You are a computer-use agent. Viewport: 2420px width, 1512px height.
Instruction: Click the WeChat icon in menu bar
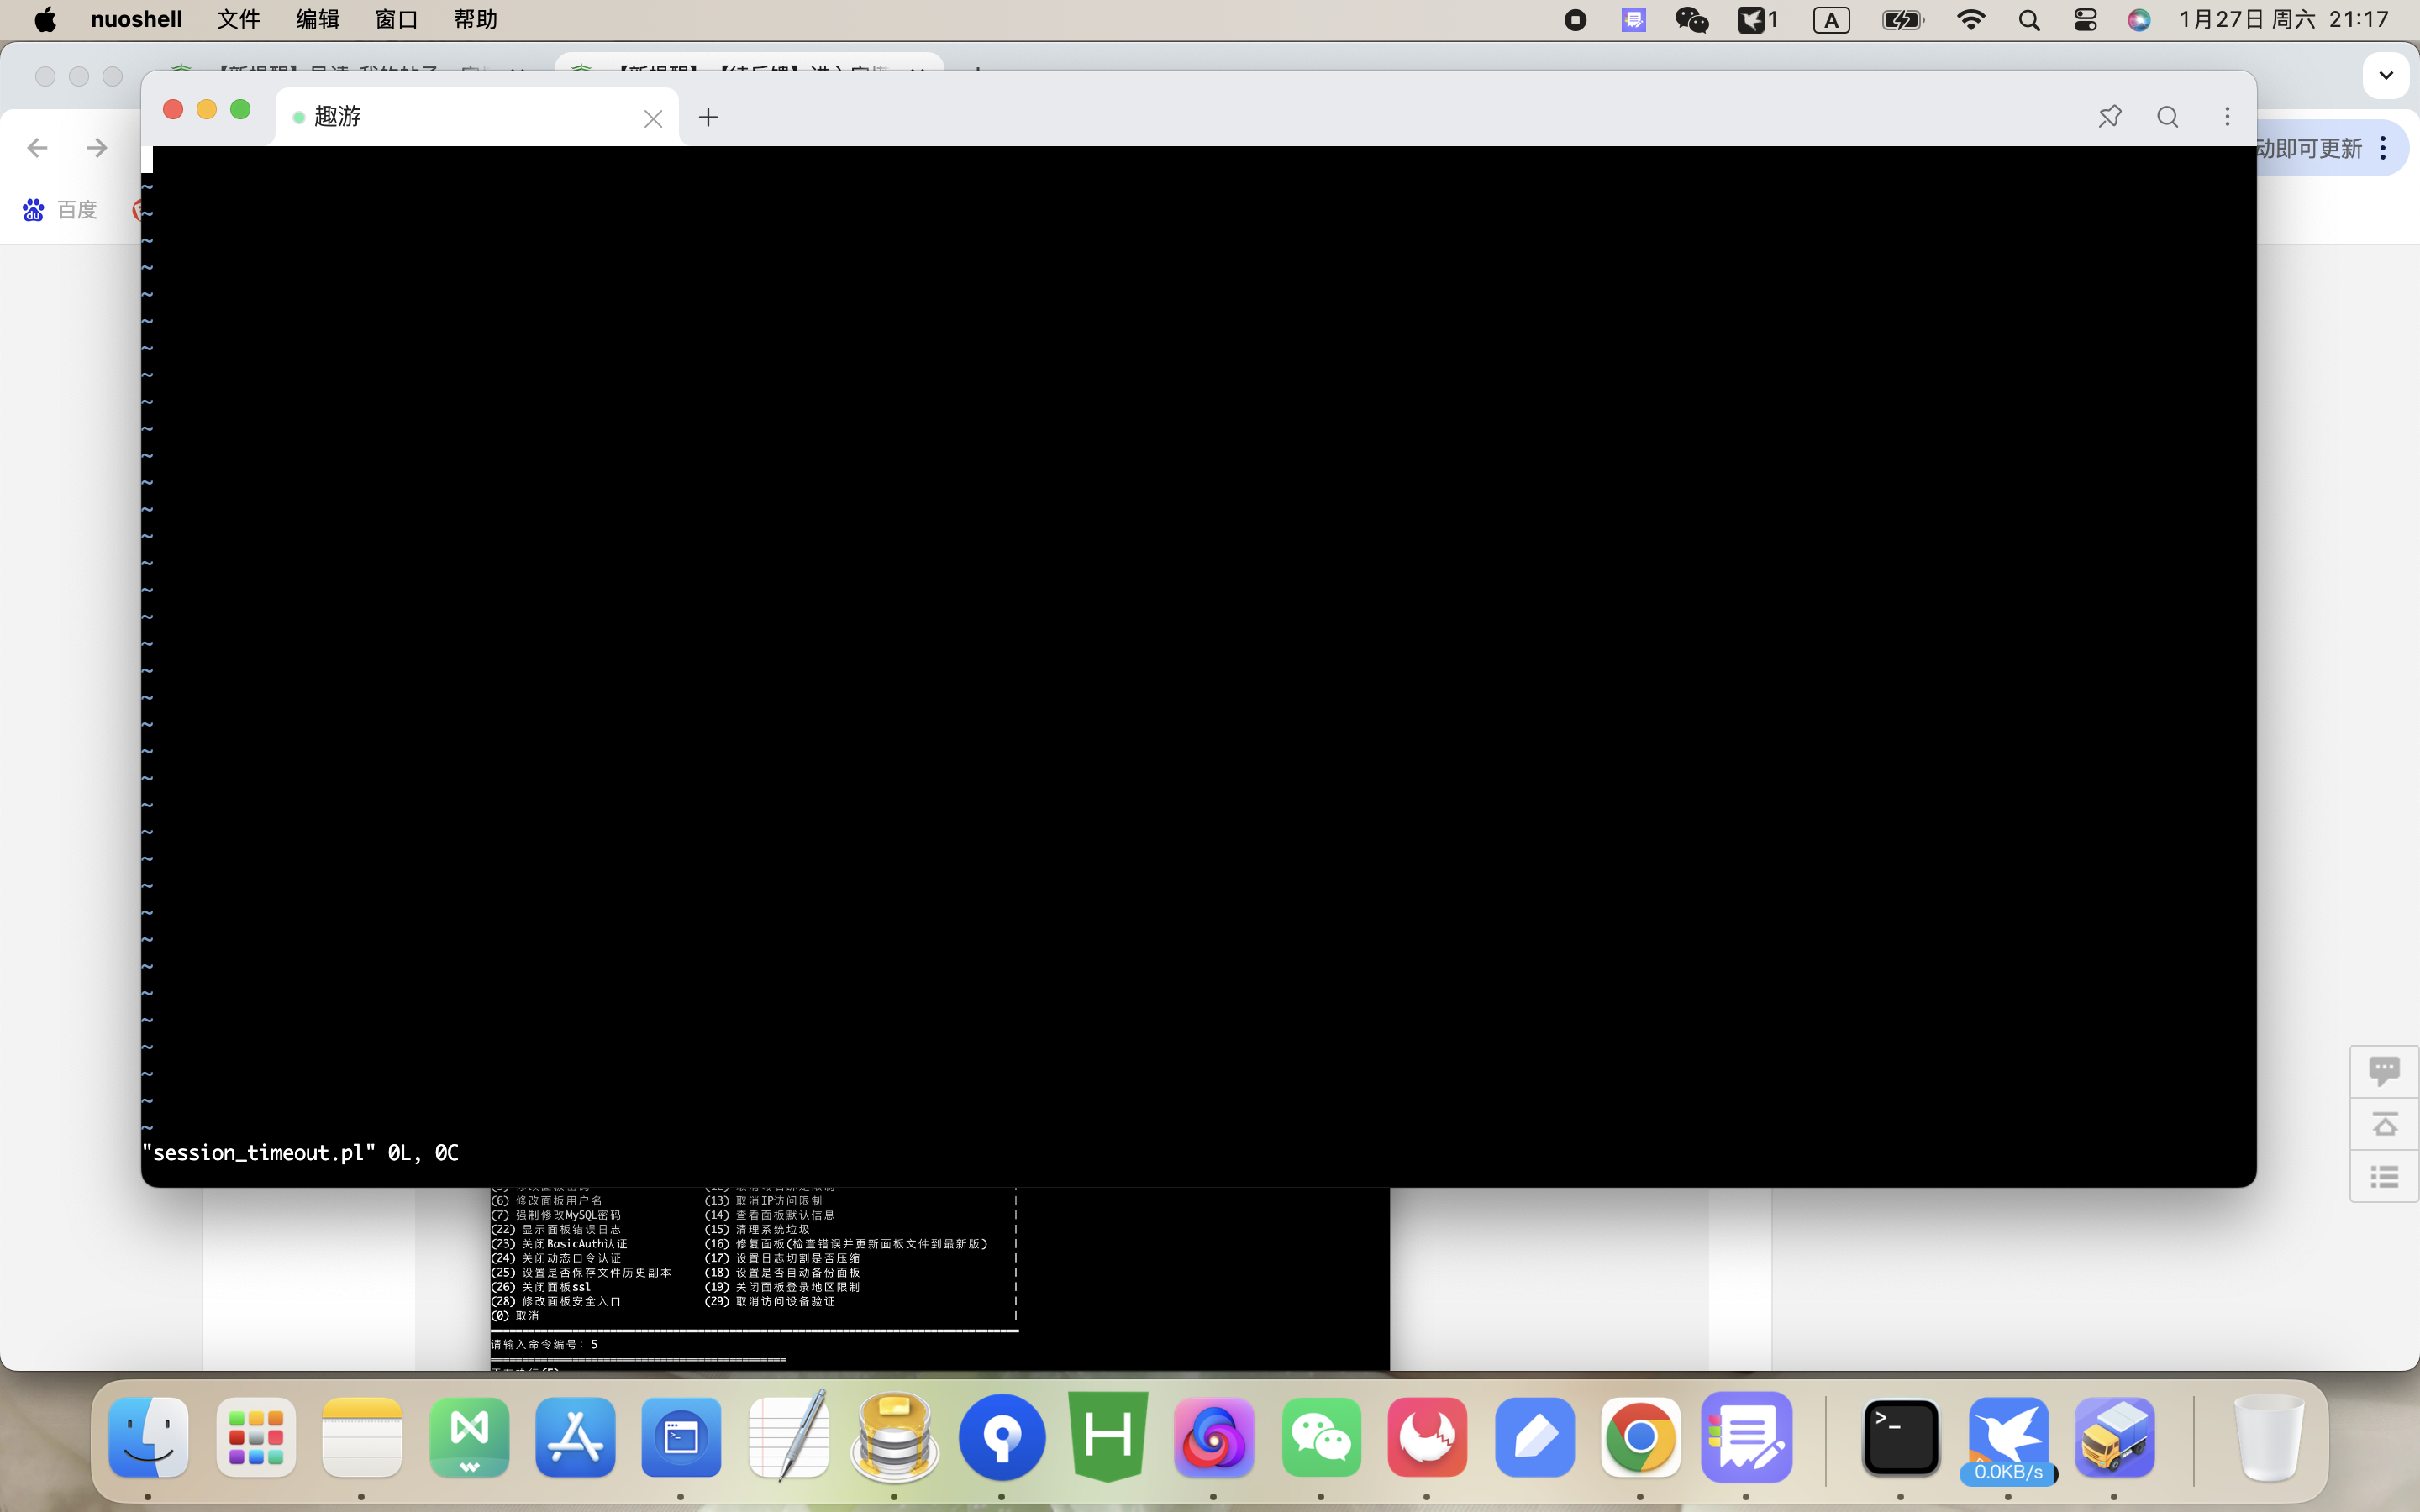coord(1691,20)
